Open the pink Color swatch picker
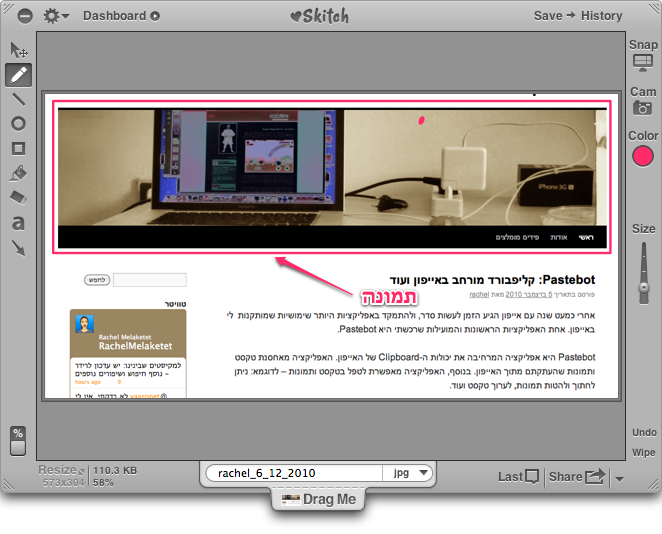The width and height of the screenshot is (662, 534). 643,156
